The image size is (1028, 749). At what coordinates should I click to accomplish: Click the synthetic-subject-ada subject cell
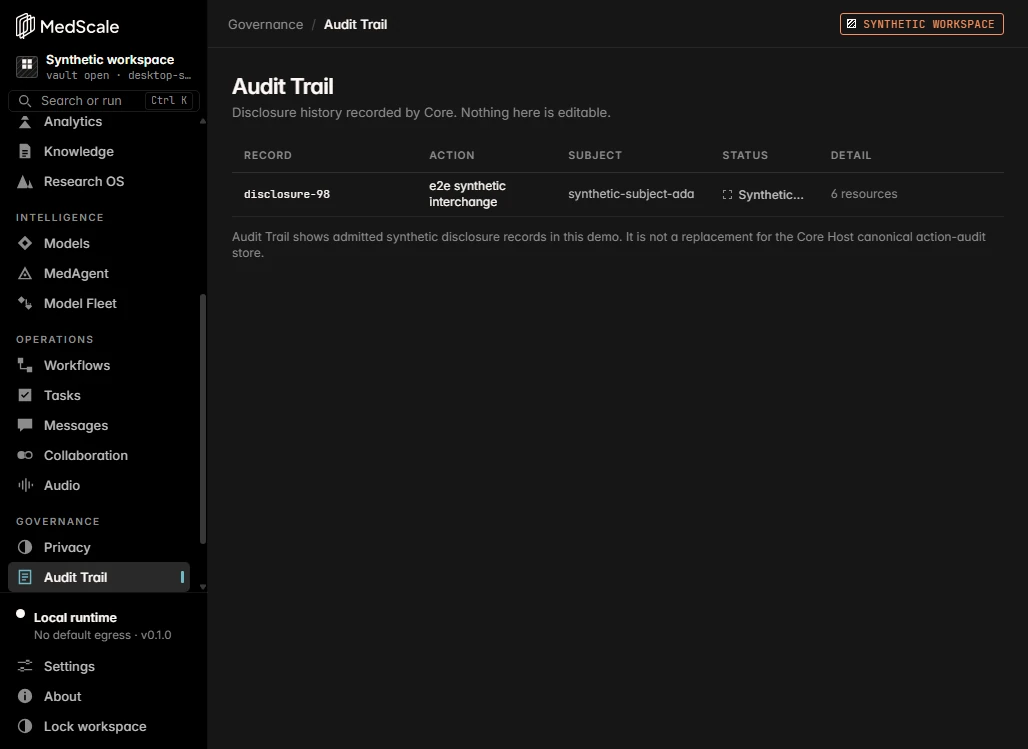click(x=631, y=194)
